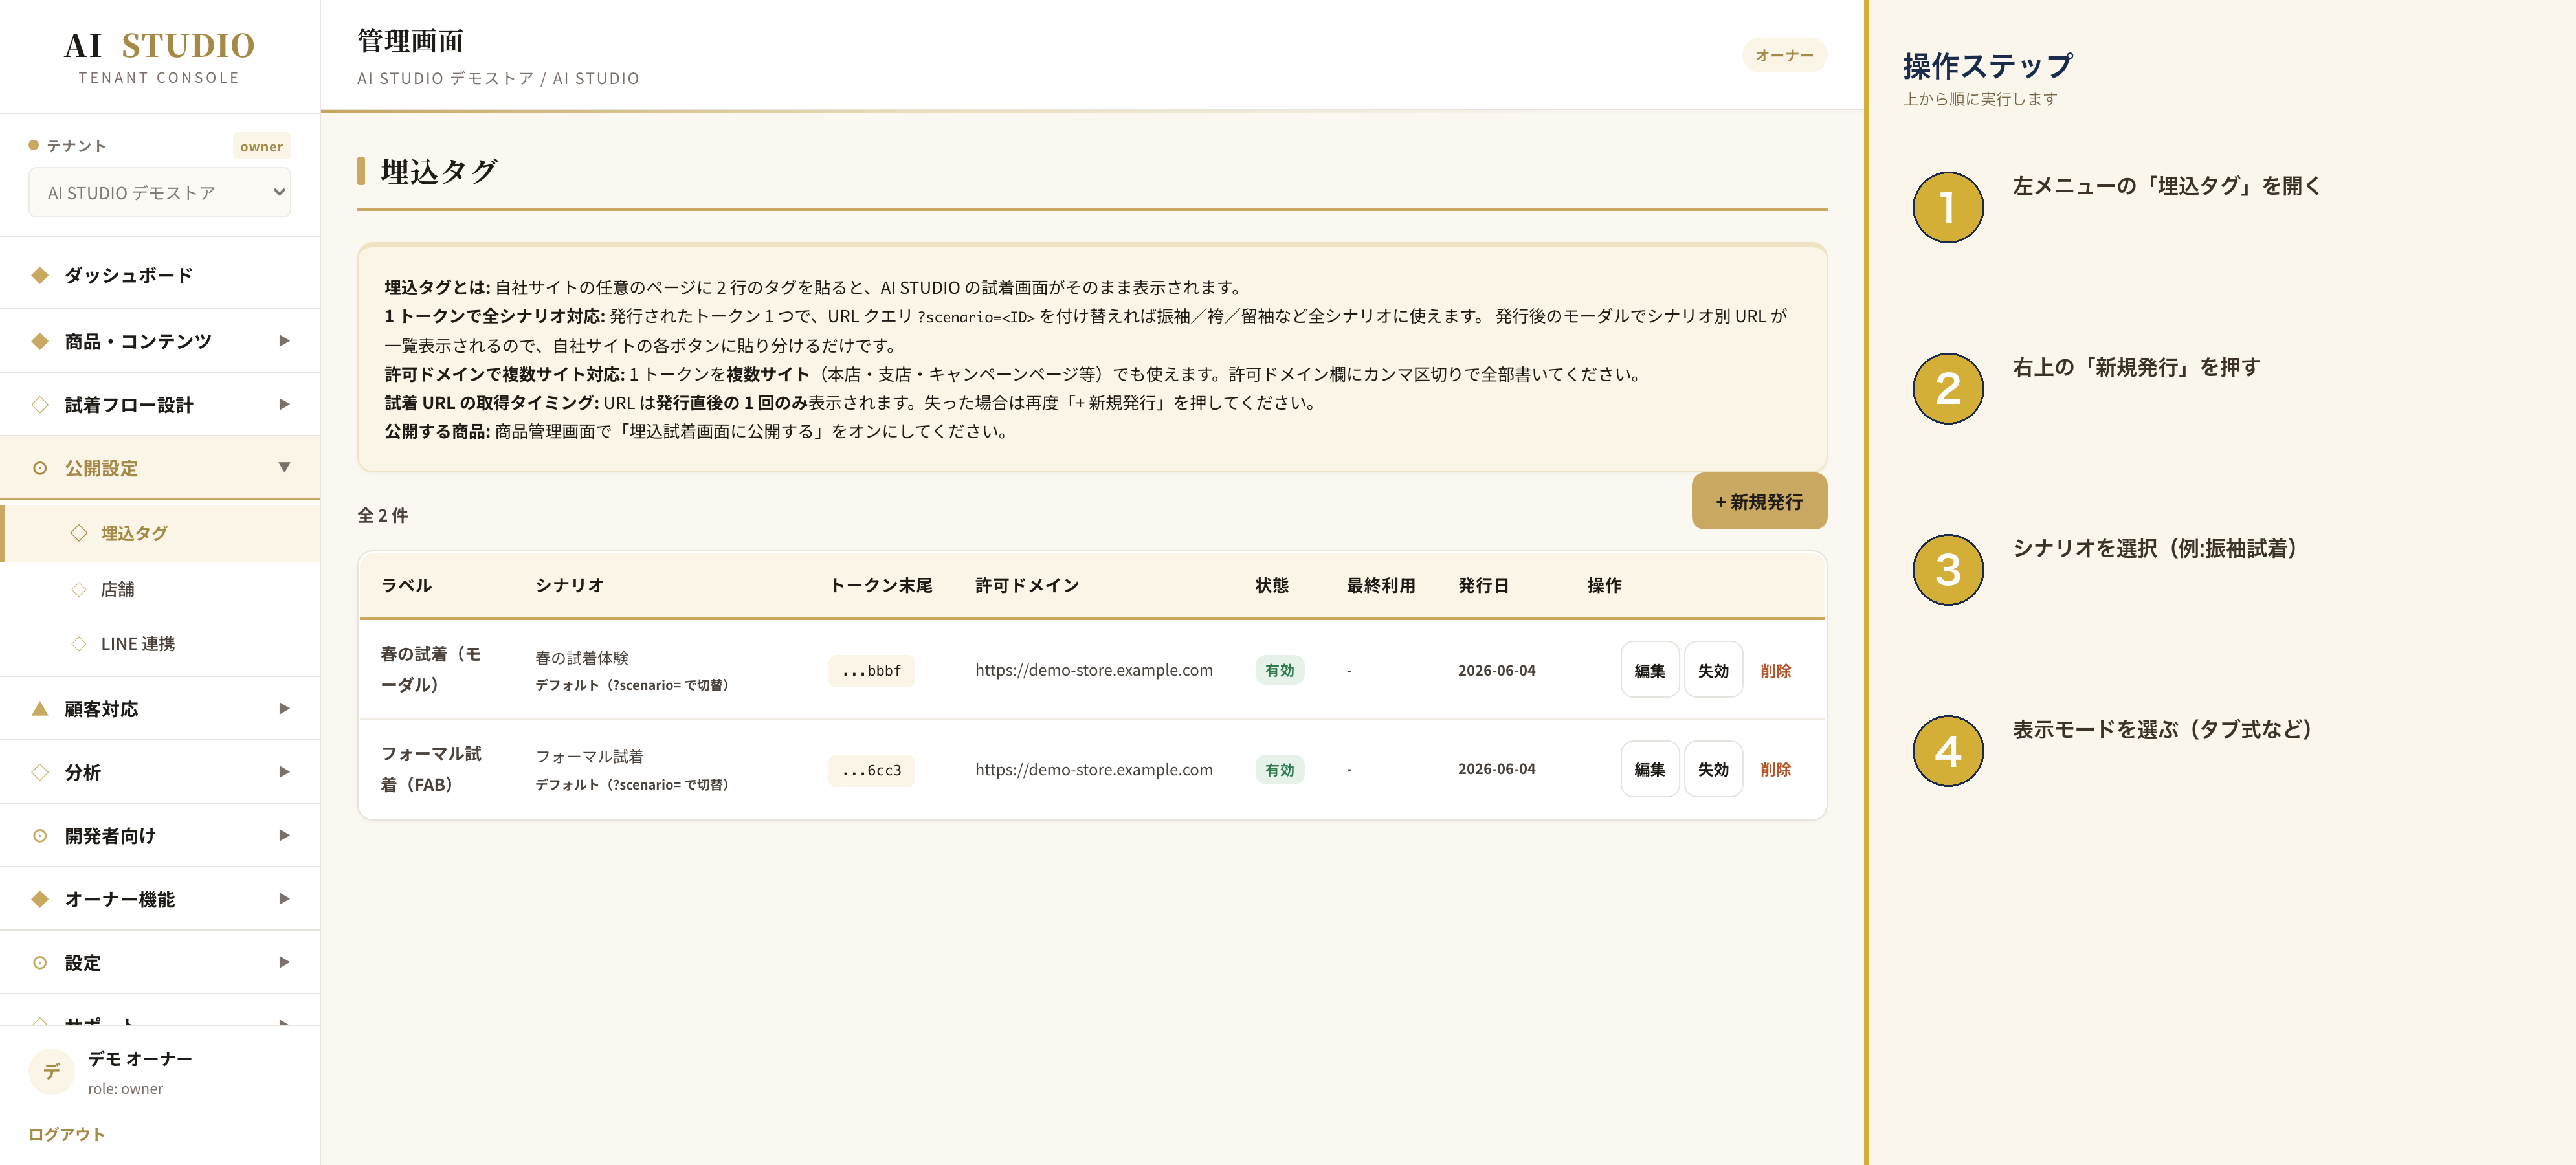This screenshot has height=1165, width=2576.
Task: Click the 店舗 submenu diamond icon
Action: tap(79, 589)
